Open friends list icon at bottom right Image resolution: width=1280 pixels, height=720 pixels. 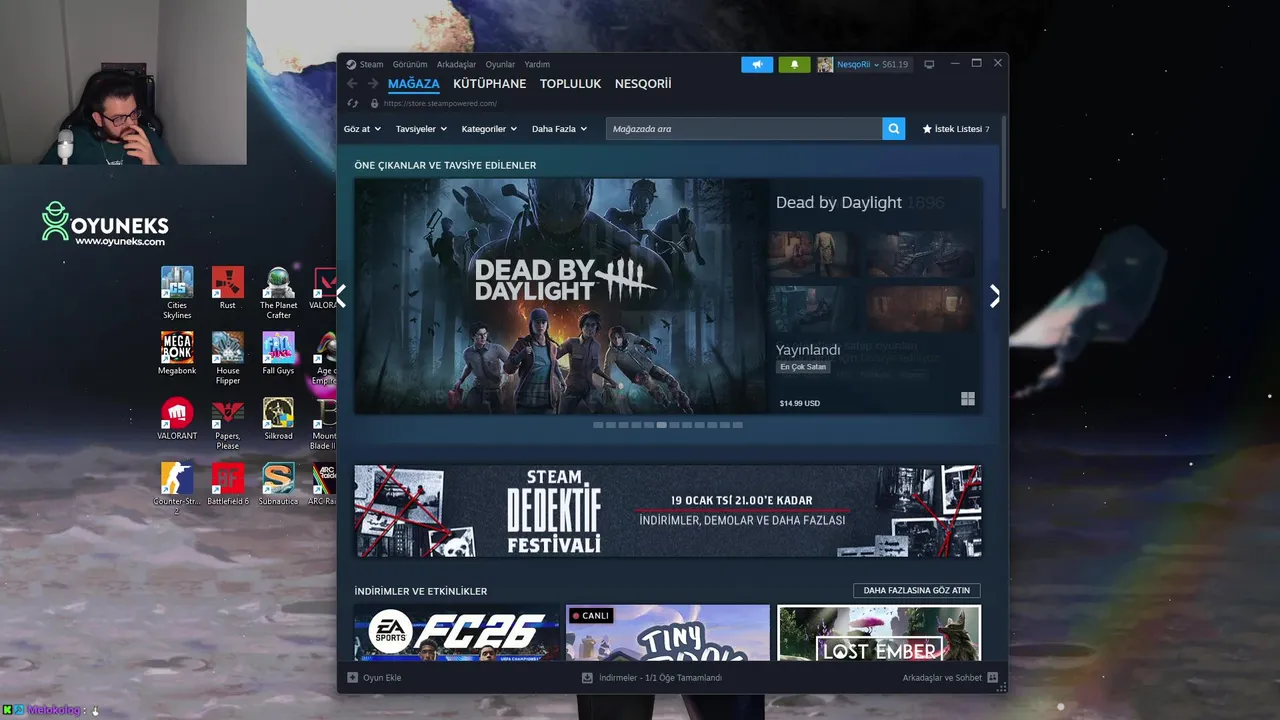pos(993,678)
